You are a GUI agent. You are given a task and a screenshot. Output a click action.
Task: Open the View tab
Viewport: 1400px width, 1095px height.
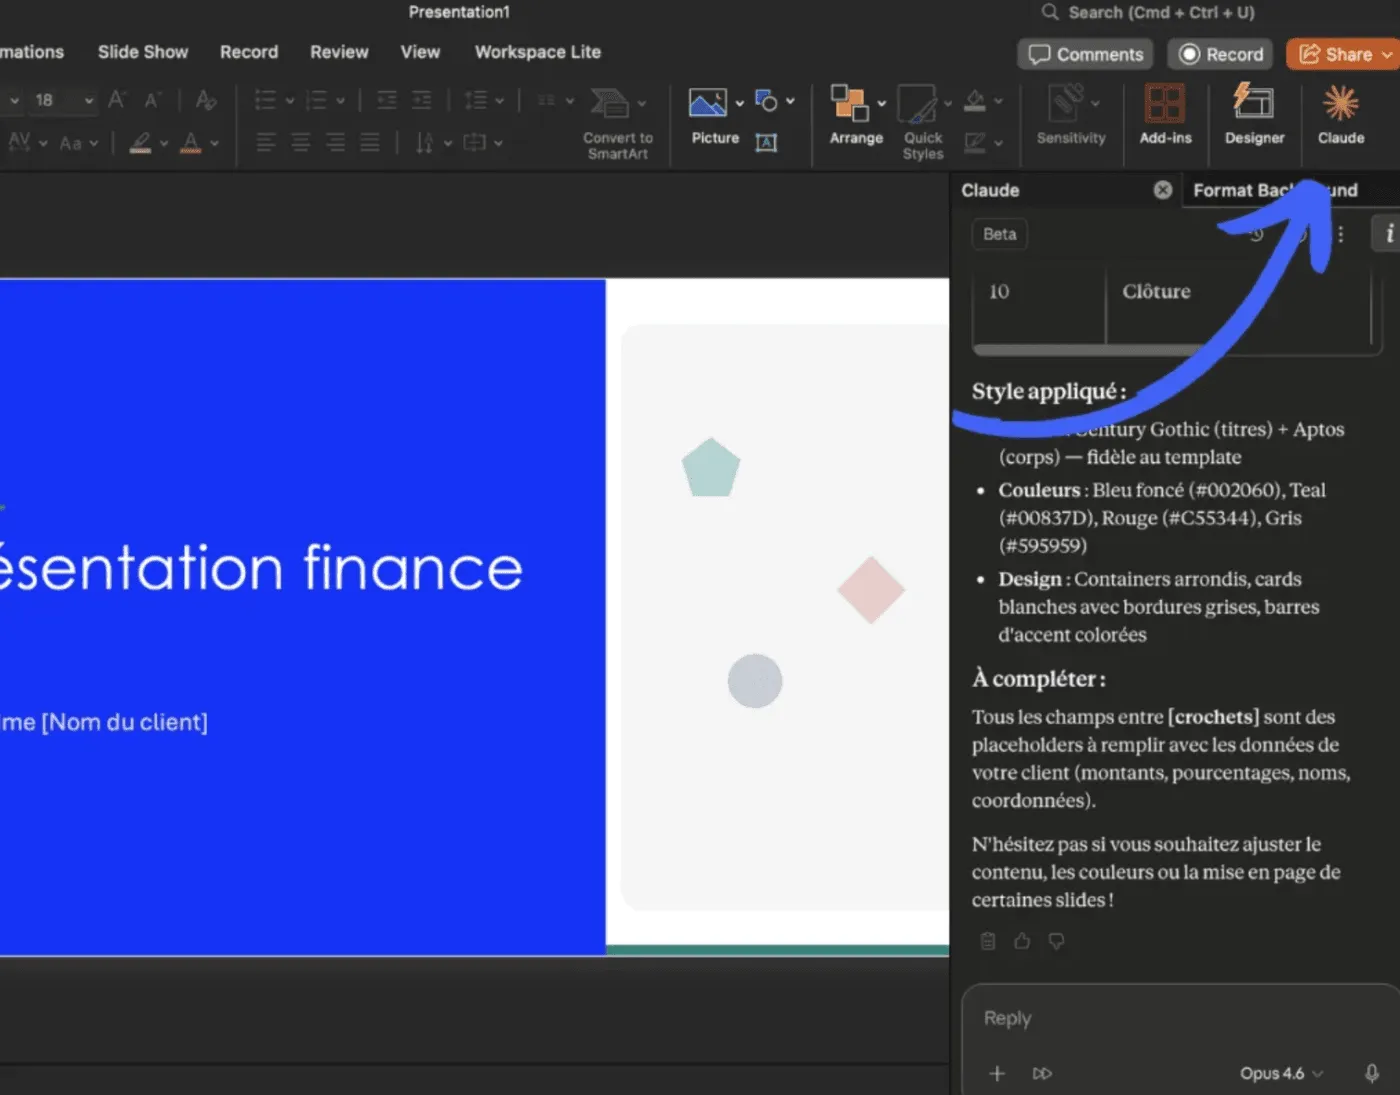pyautogui.click(x=420, y=52)
